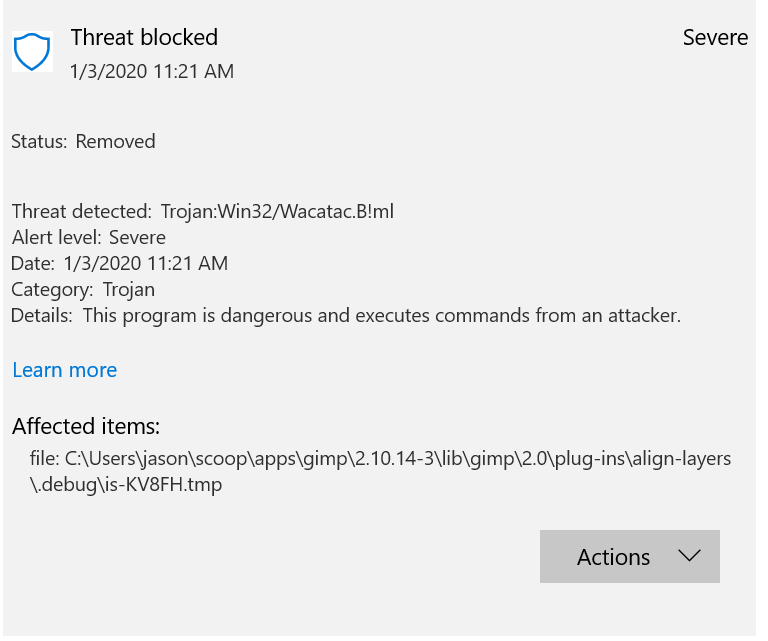Click the Alert level: Severe line
This screenshot has height=641, width=768.
[x=89, y=238]
